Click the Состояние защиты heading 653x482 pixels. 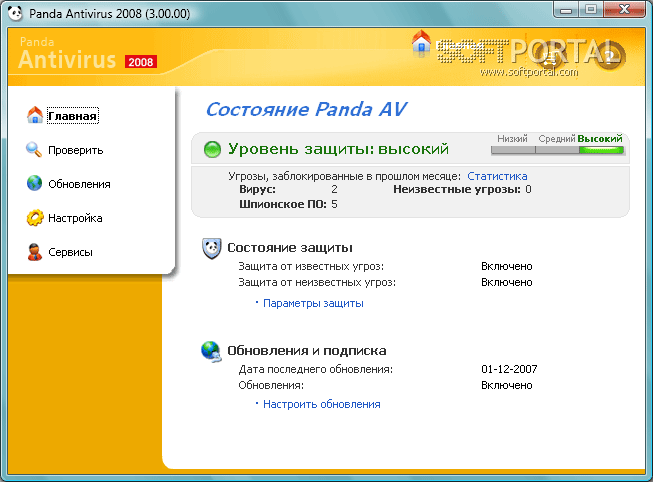coord(290,248)
